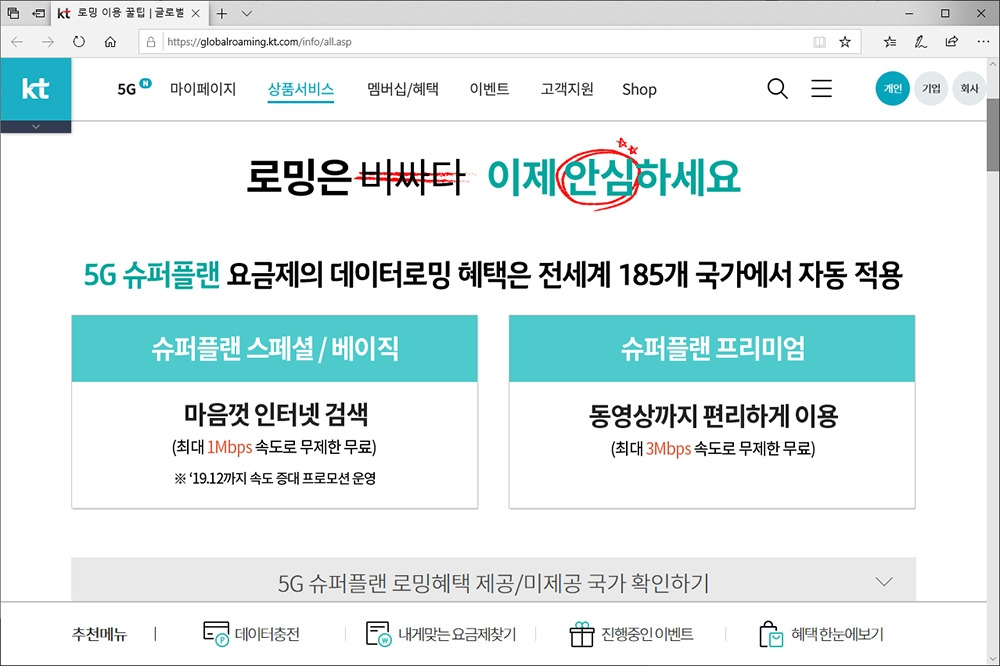Click the 슈퍼플랜 스페셜 / 베이직 header
The height and width of the screenshot is (666, 1000).
275,348
